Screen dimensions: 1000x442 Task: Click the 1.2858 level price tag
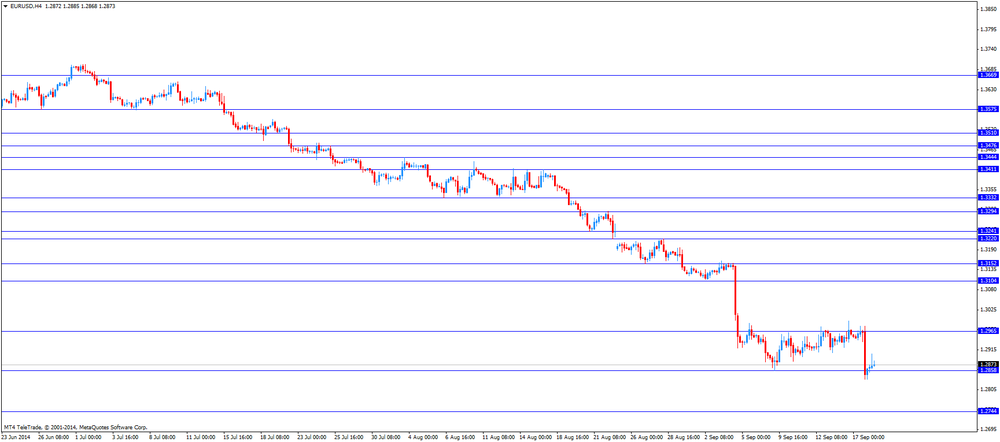[988, 370]
